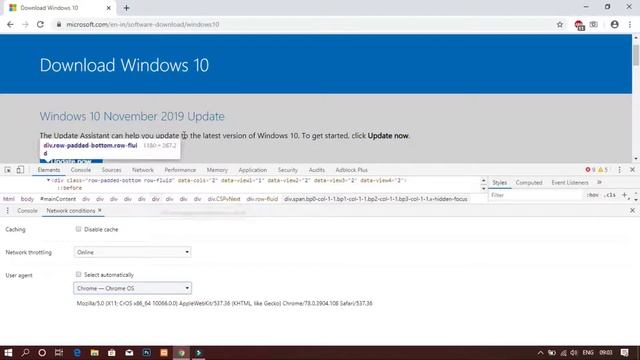Select html in the breadcrumb trail
640x360 pixels.
pyautogui.click(x=9, y=199)
